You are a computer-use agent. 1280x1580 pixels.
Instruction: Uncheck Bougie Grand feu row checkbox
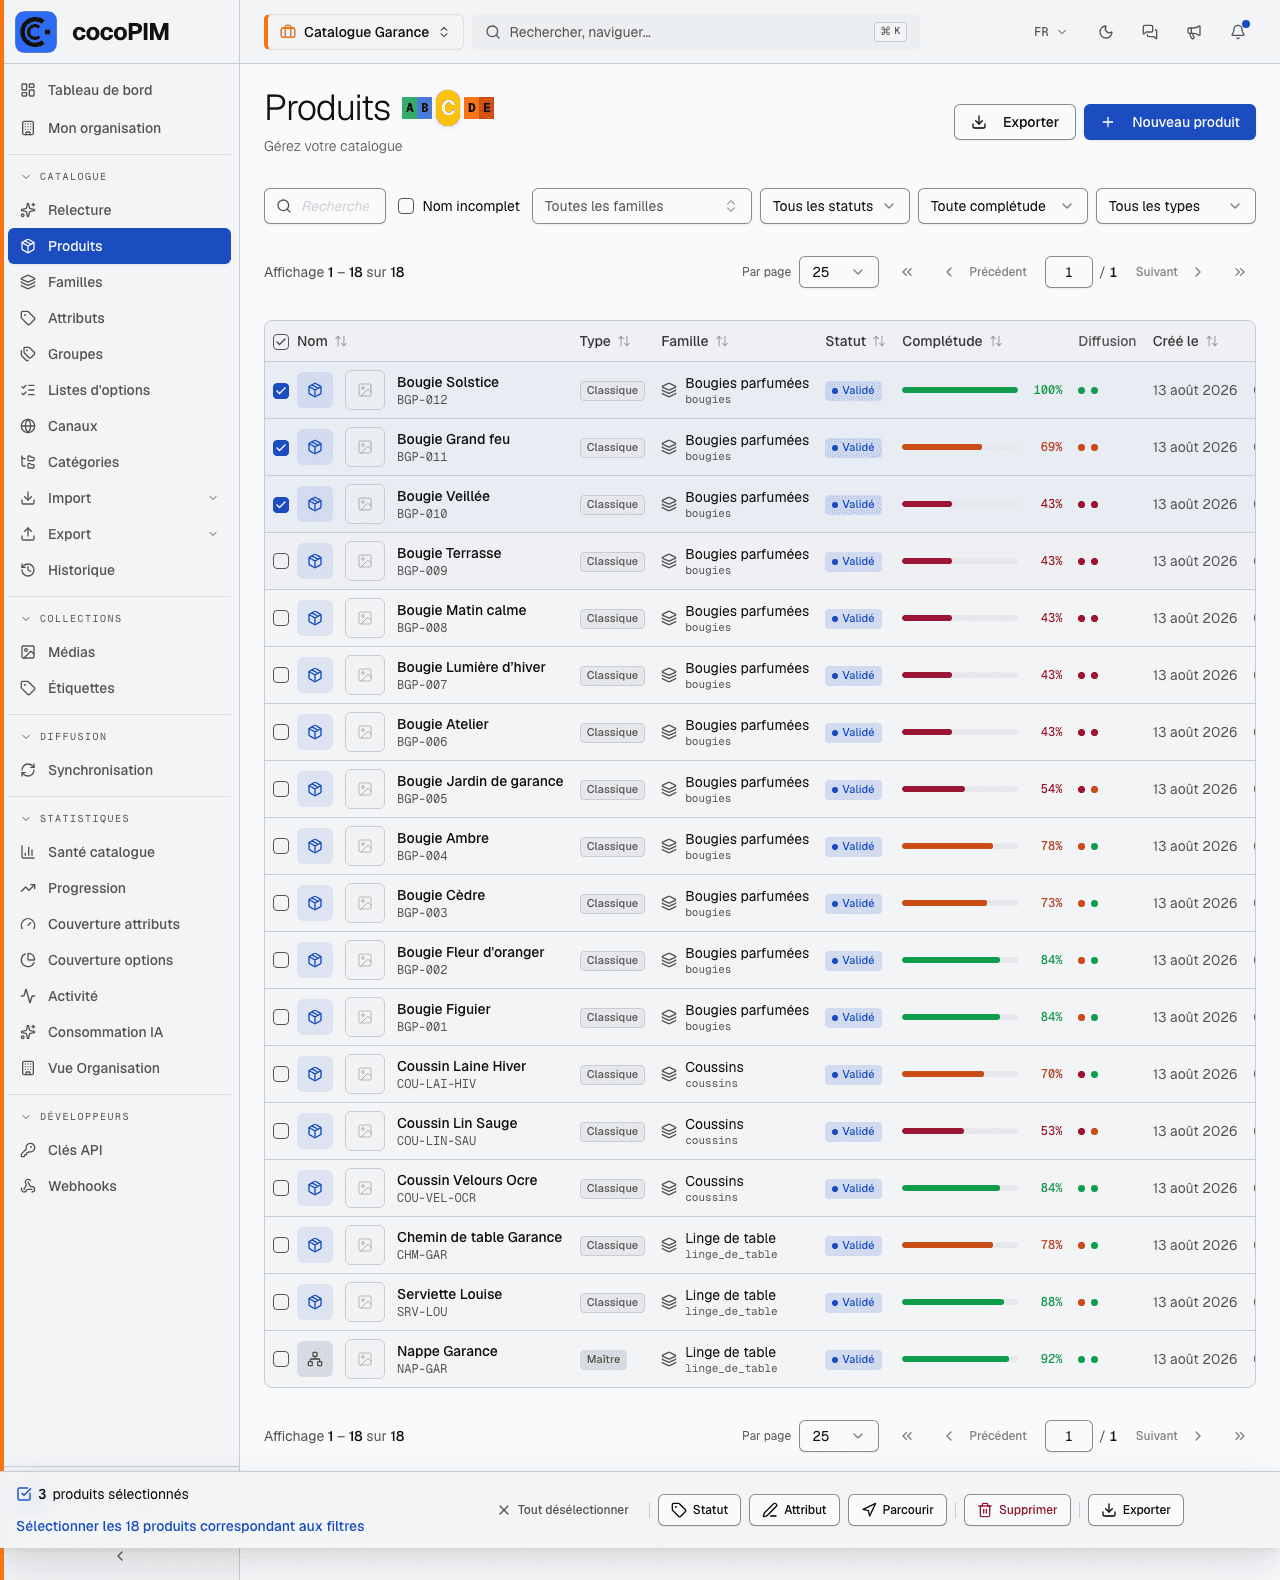pos(281,447)
